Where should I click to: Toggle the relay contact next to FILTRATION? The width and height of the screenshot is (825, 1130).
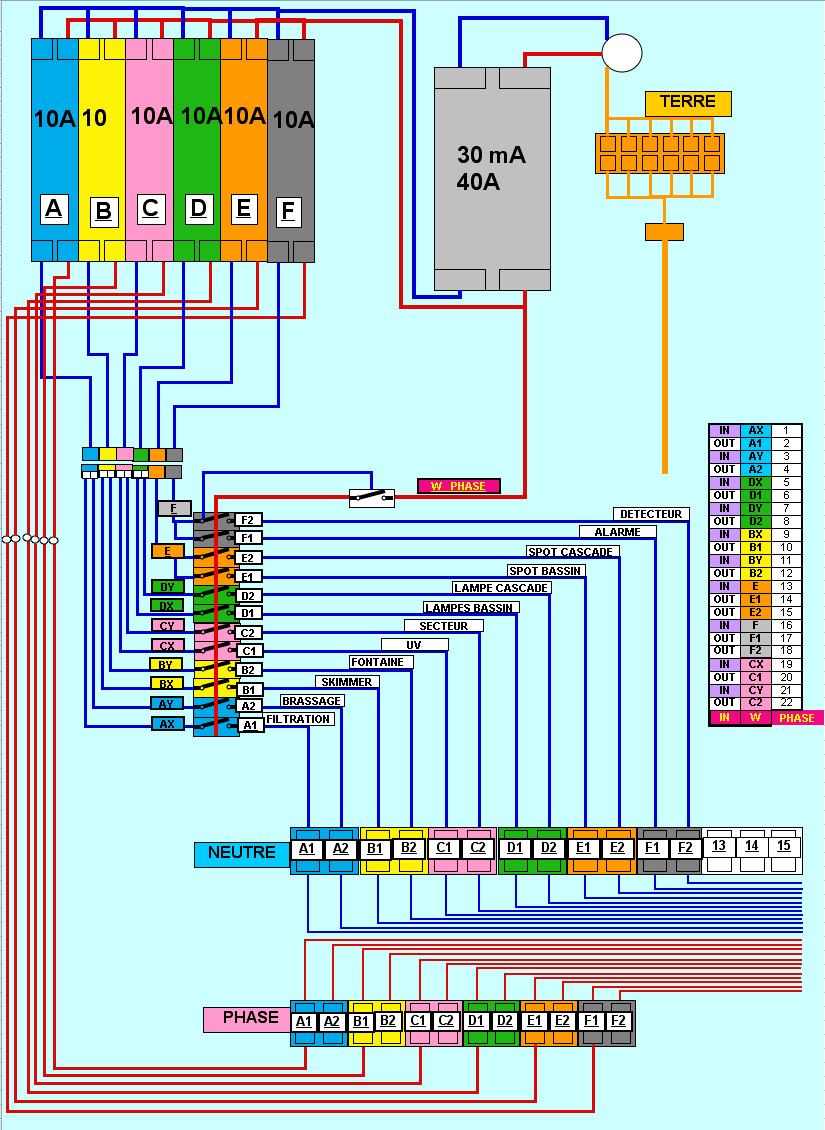pos(214,726)
